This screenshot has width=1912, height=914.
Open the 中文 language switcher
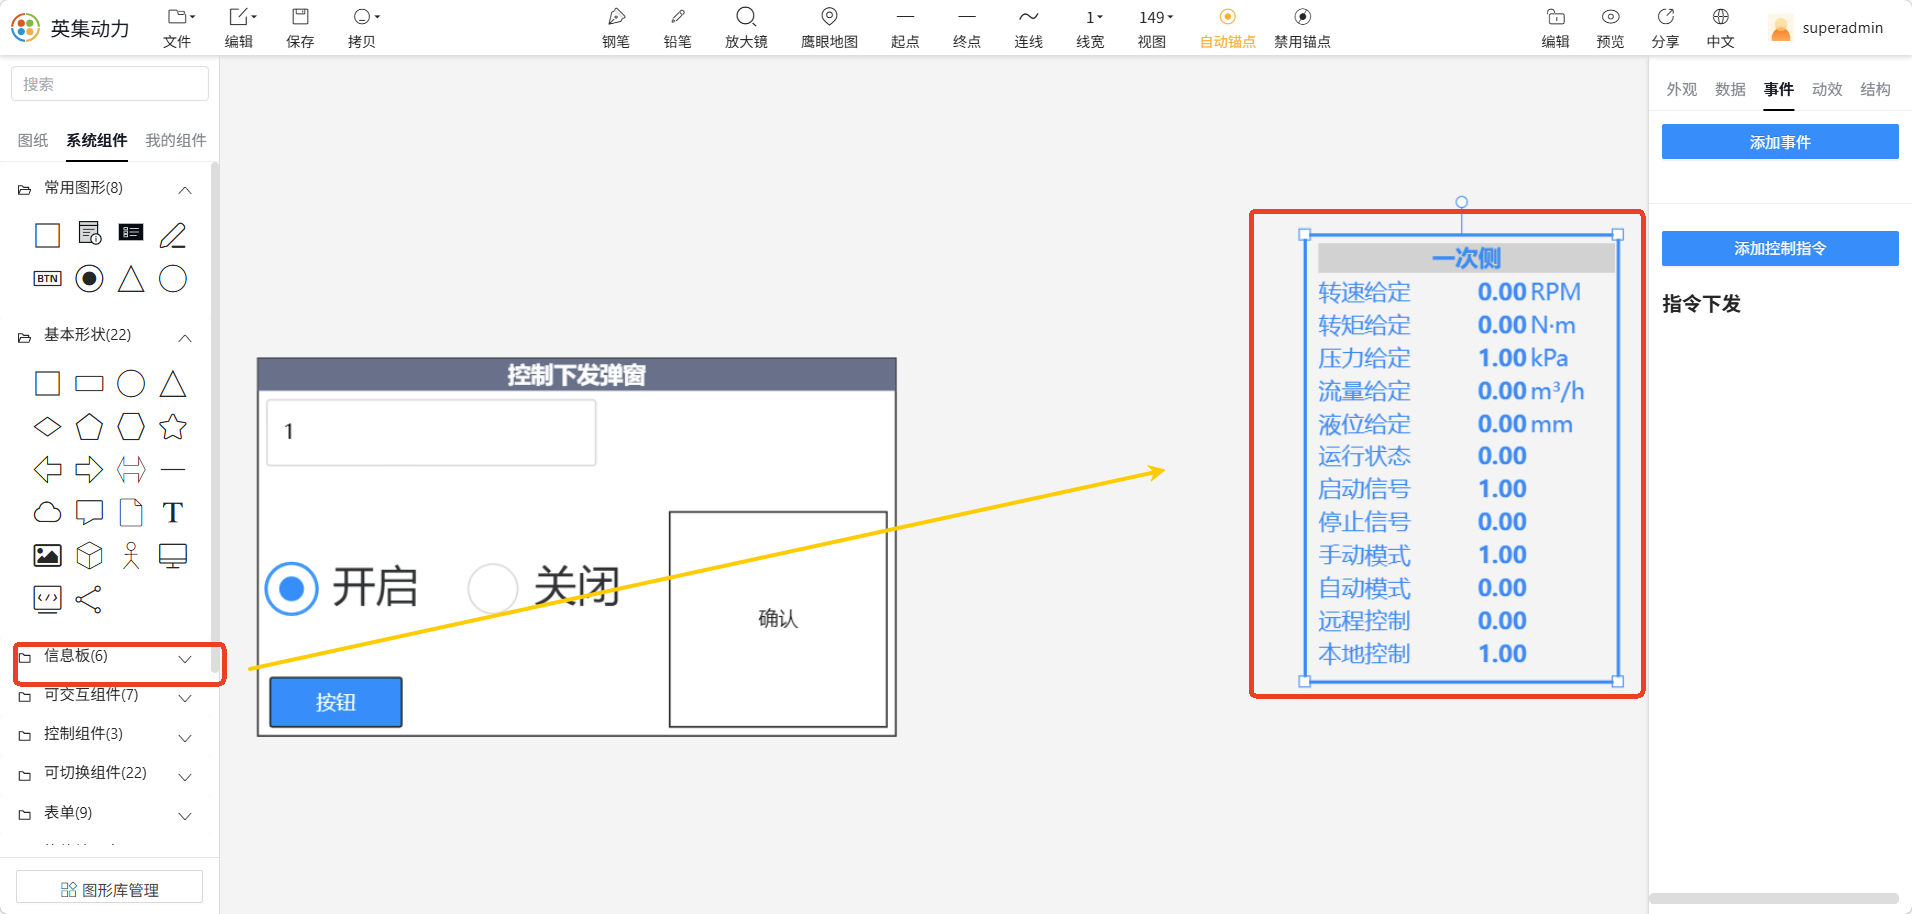[1720, 27]
